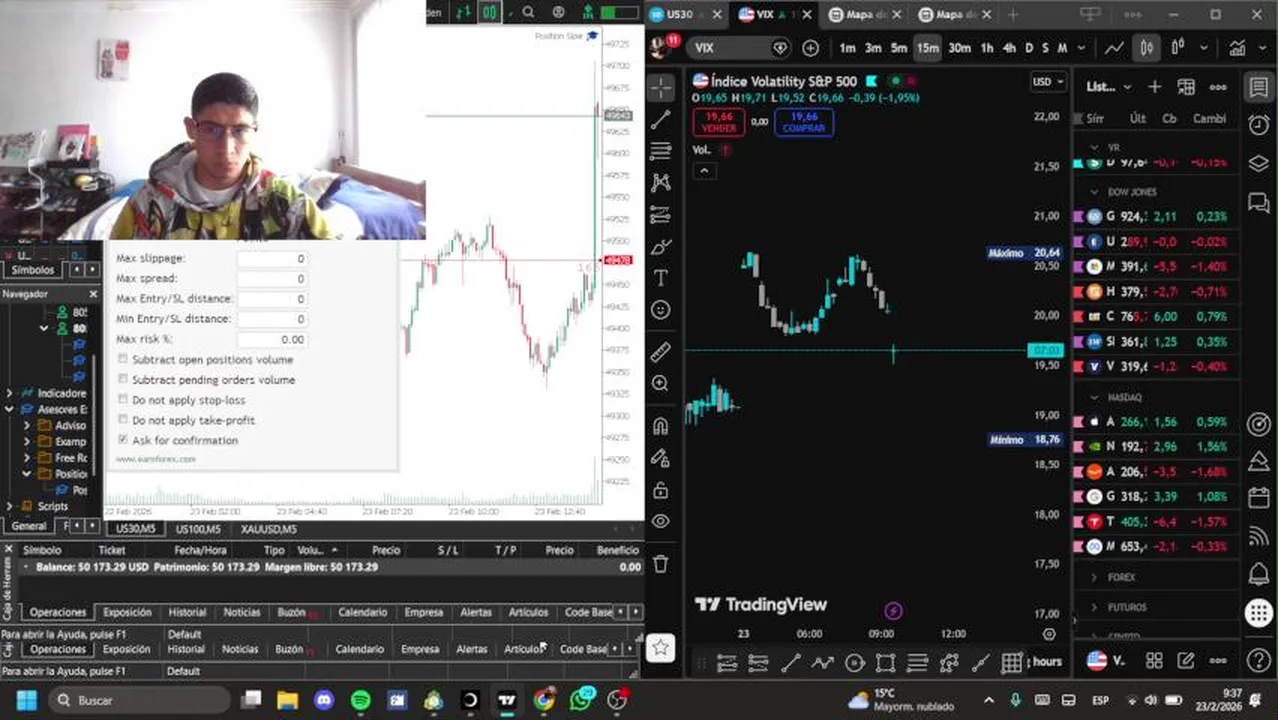The image size is (1278, 720).
Task: Switch to the 4h timeframe
Action: [x=1009, y=48]
